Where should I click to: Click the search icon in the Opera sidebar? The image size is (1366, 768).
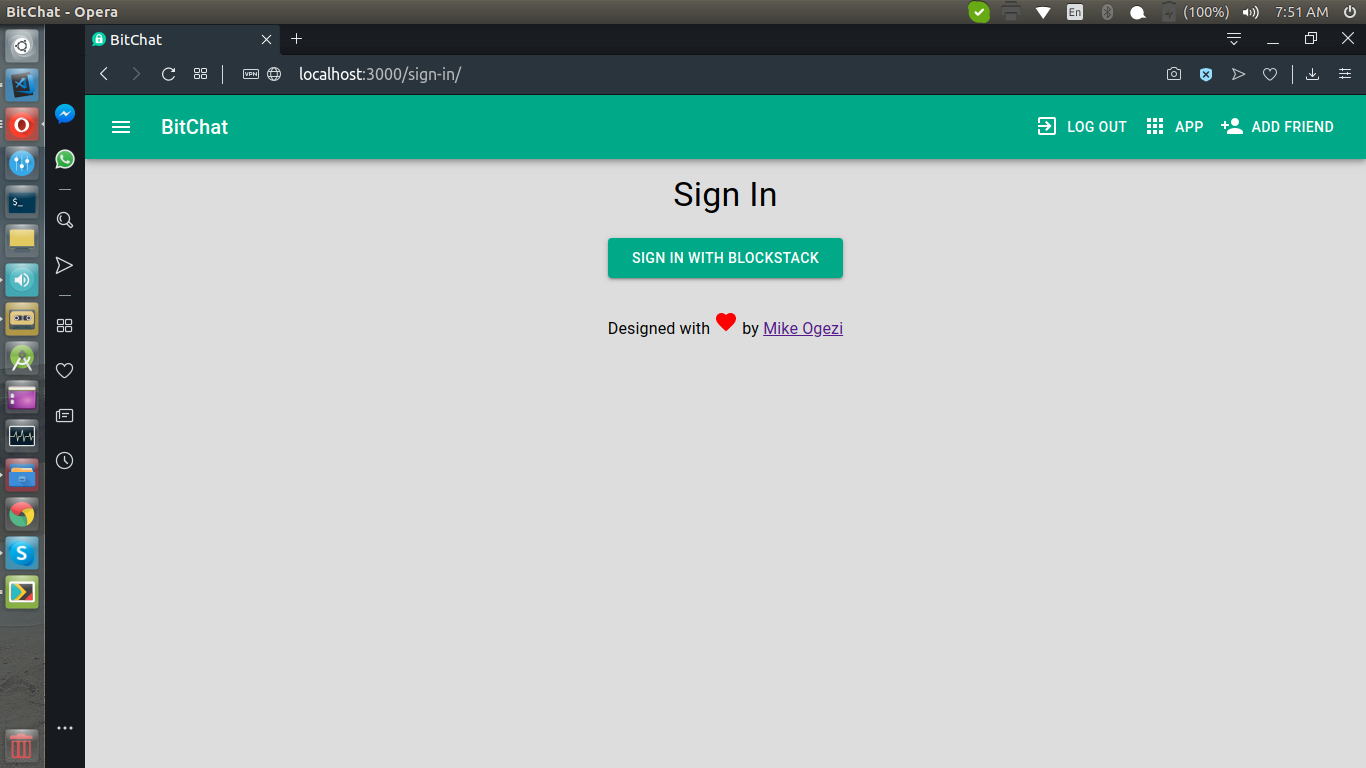[65, 220]
